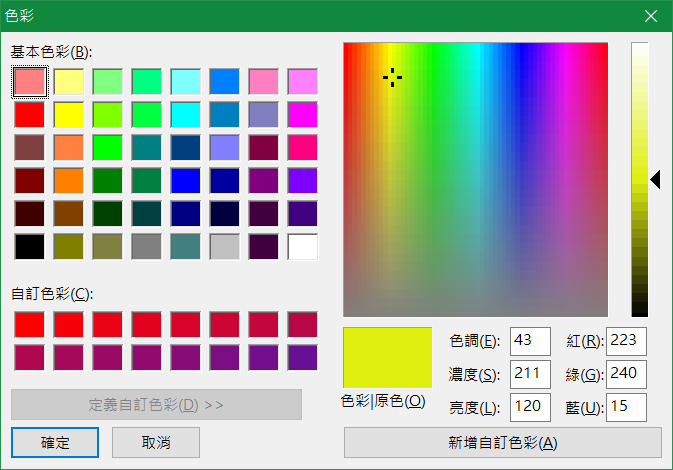Image resolution: width=673 pixels, height=470 pixels.
Task: Pick the cyan basic color swatch
Action: click(x=185, y=115)
